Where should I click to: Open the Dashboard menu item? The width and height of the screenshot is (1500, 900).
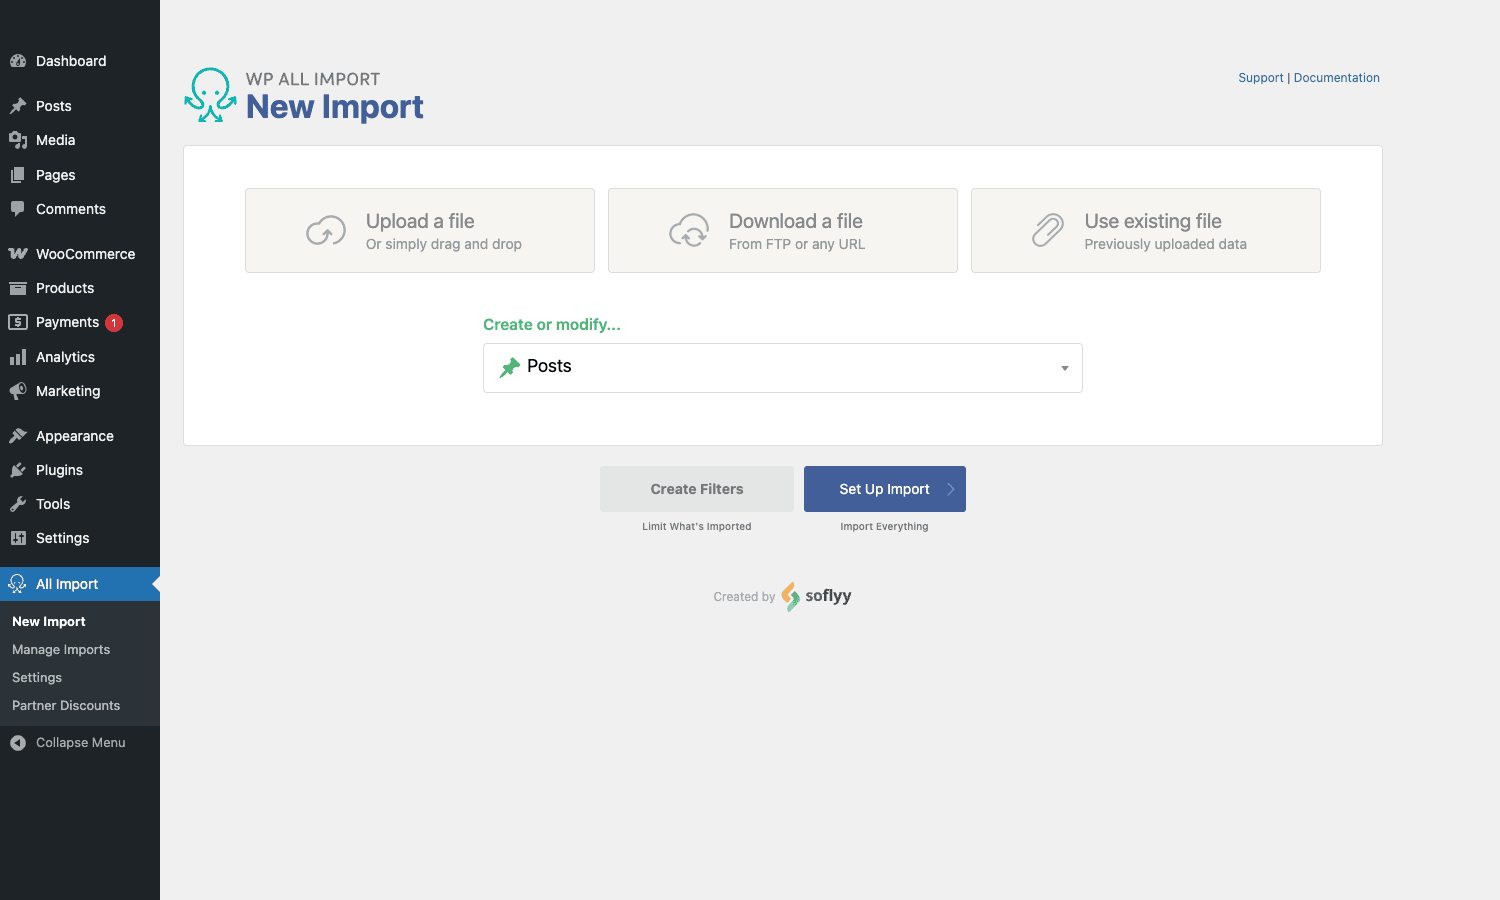click(80, 61)
